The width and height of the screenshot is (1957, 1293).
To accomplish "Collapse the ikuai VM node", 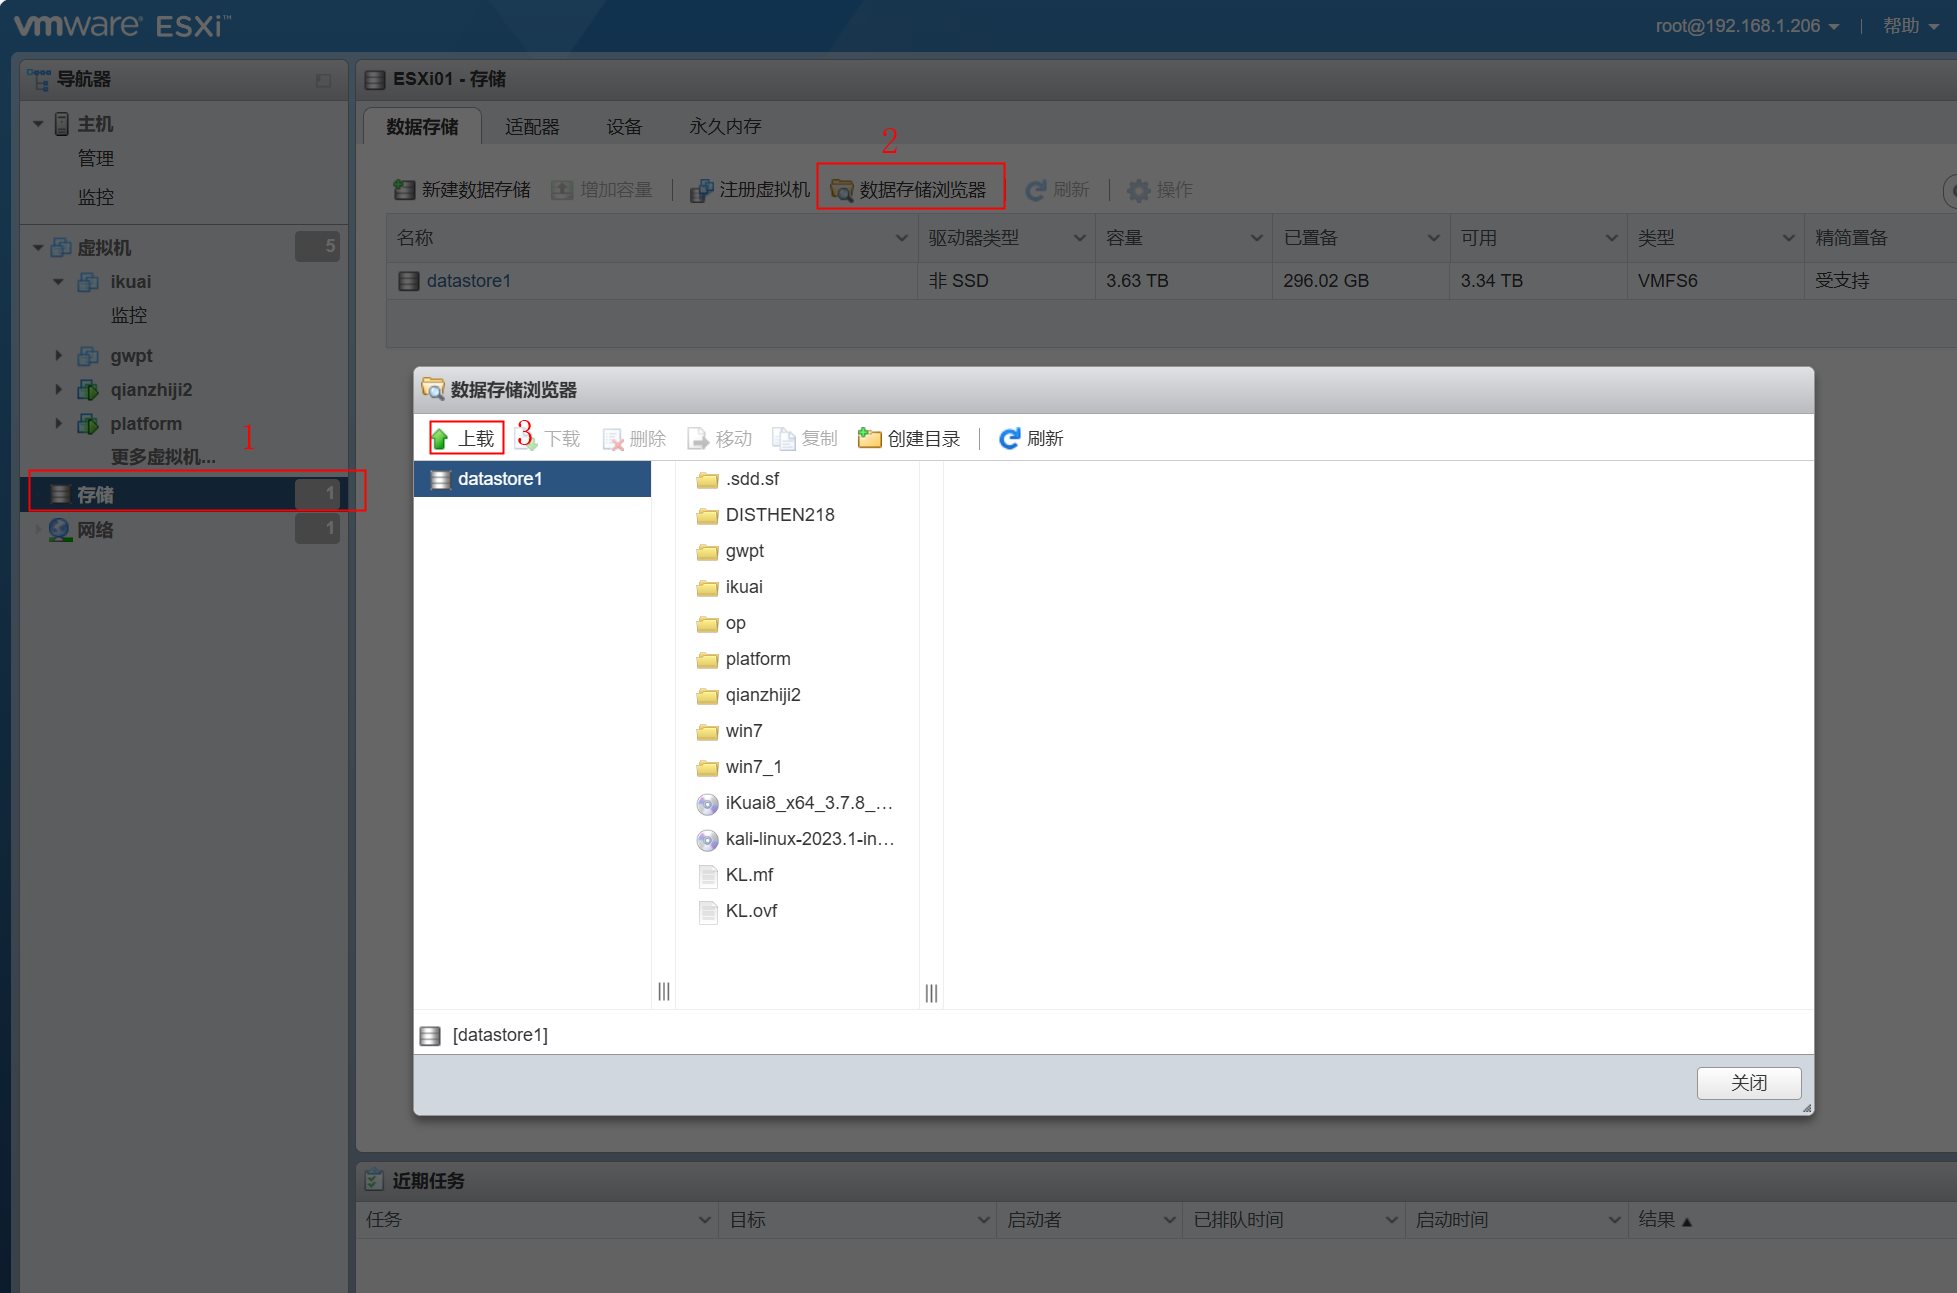I will pos(58,282).
